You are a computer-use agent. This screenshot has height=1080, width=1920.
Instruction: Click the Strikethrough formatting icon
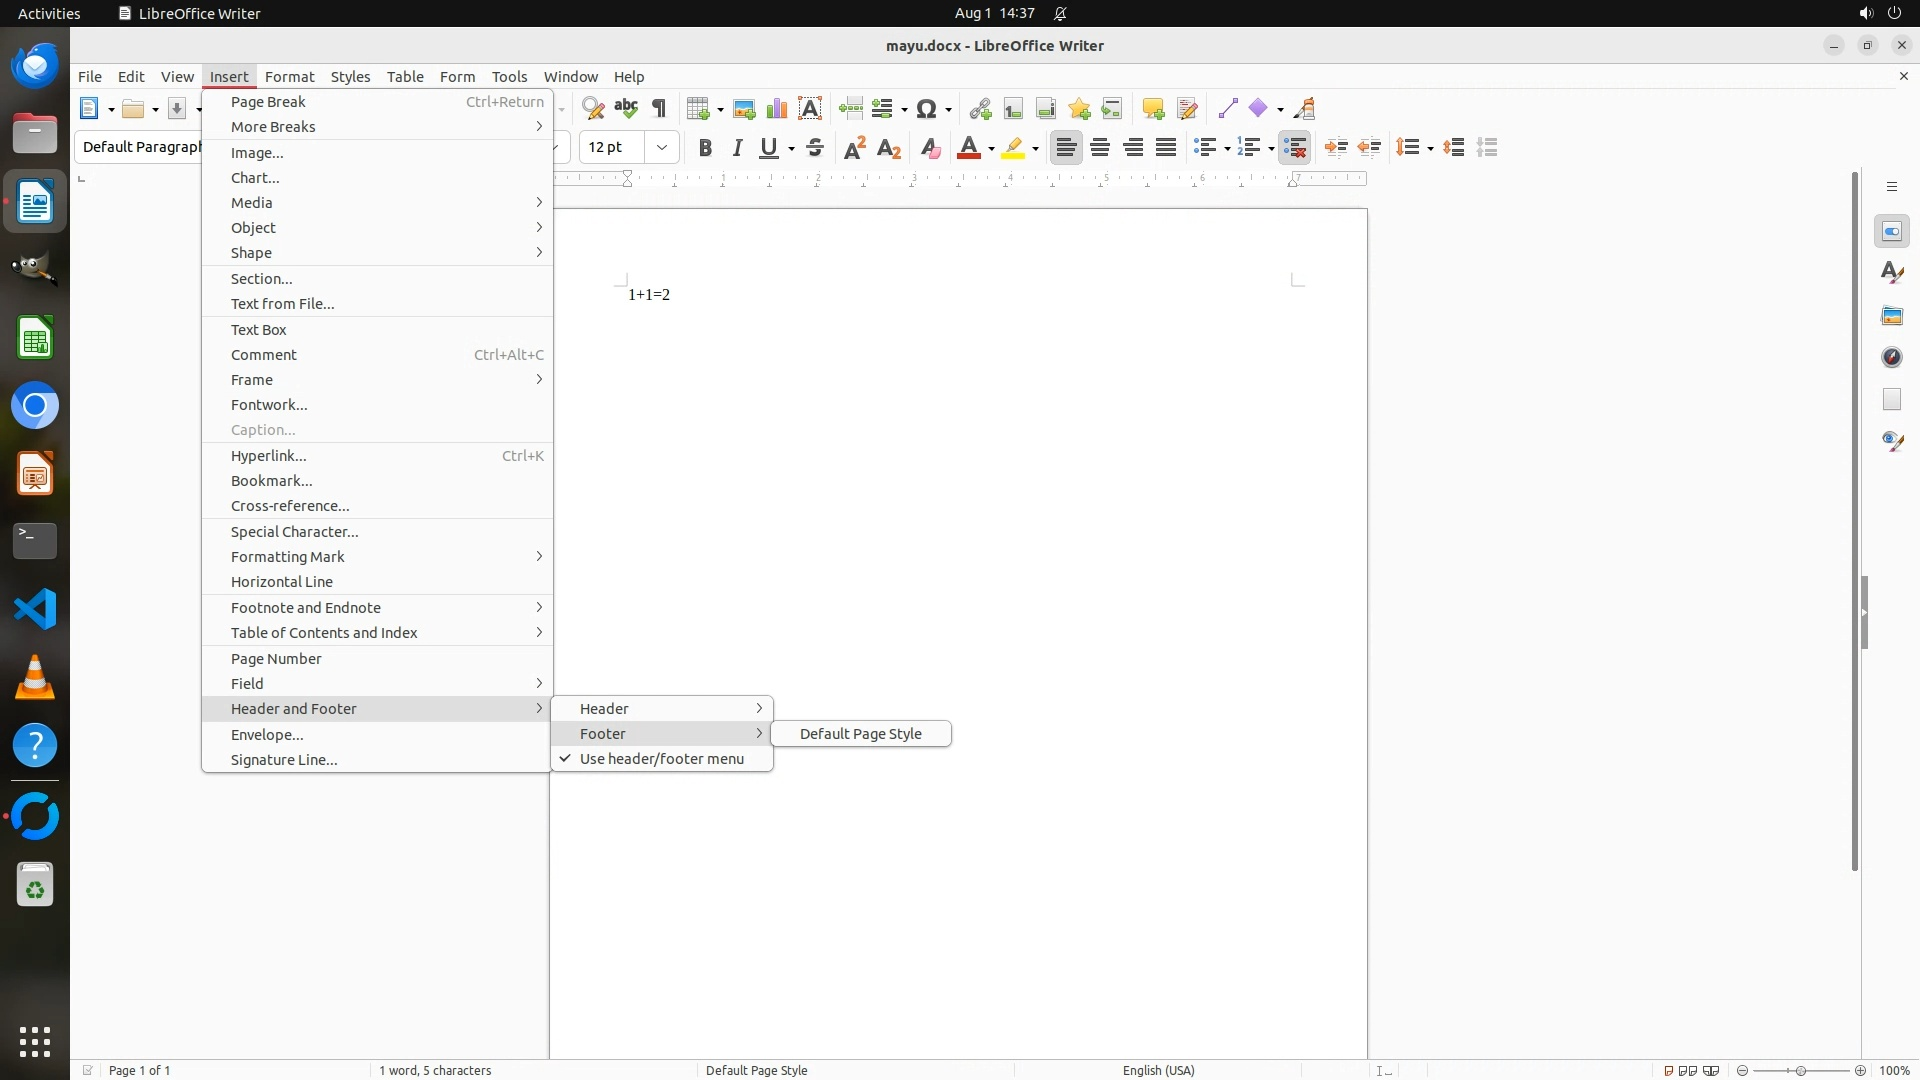(815, 148)
